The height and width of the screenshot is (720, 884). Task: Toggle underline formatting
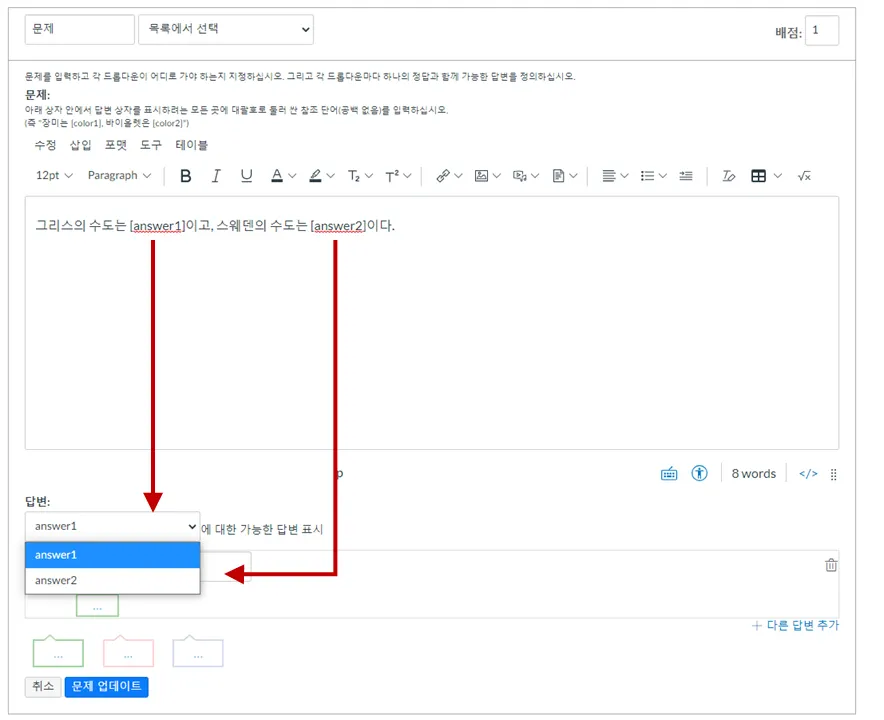(x=246, y=176)
